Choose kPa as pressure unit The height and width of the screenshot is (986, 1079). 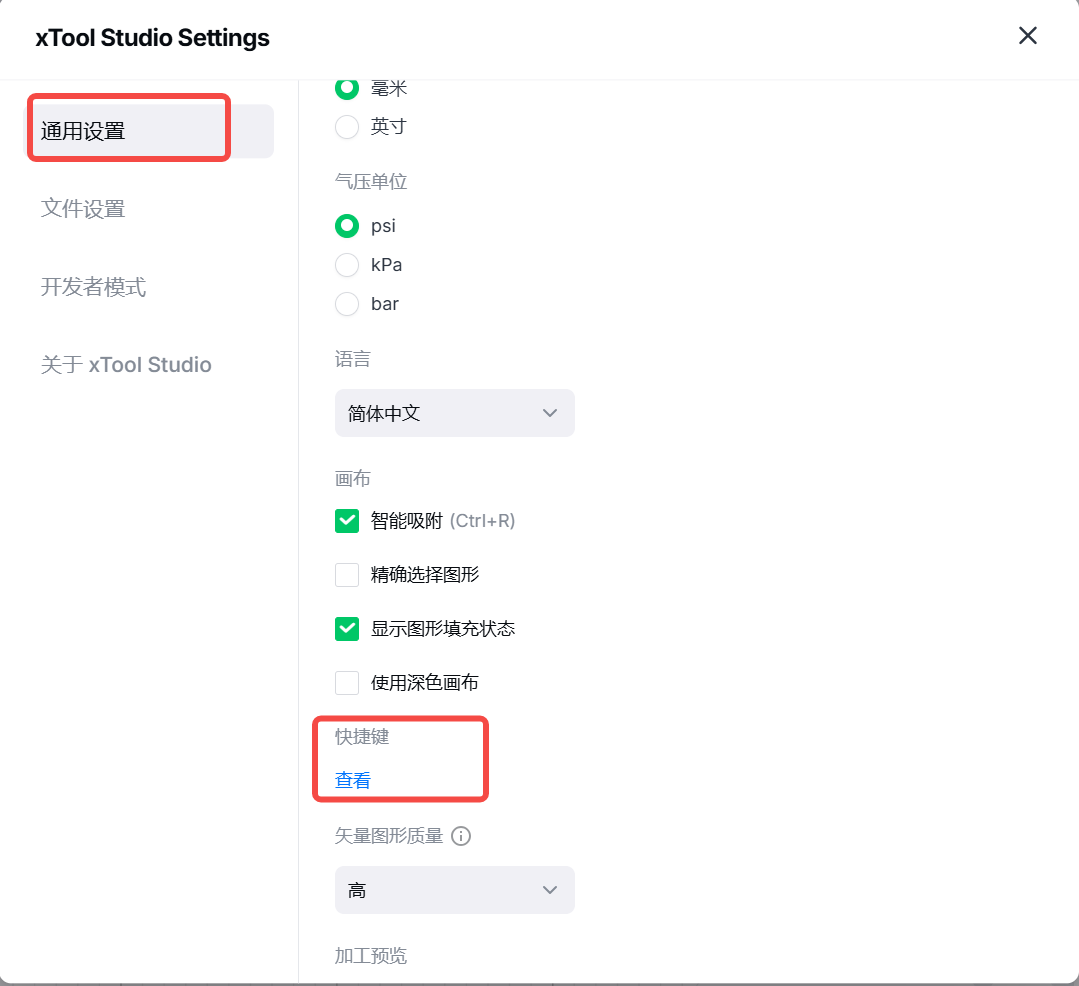[x=347, y=265]
